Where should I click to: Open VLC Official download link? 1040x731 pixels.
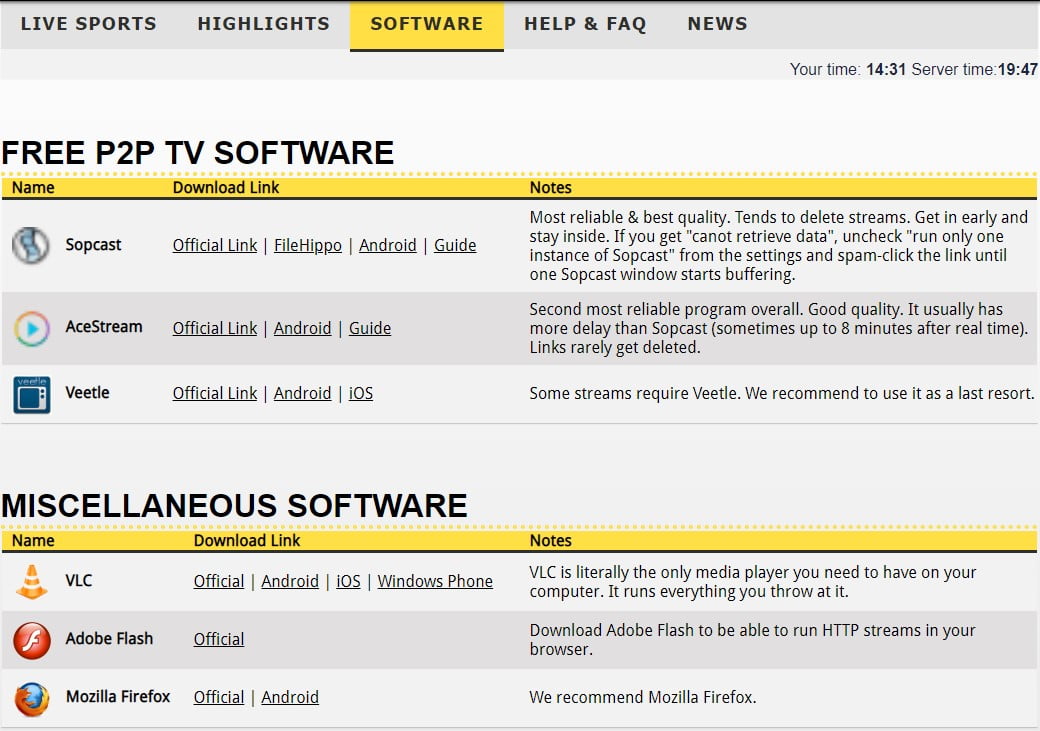tap(219, 581)
